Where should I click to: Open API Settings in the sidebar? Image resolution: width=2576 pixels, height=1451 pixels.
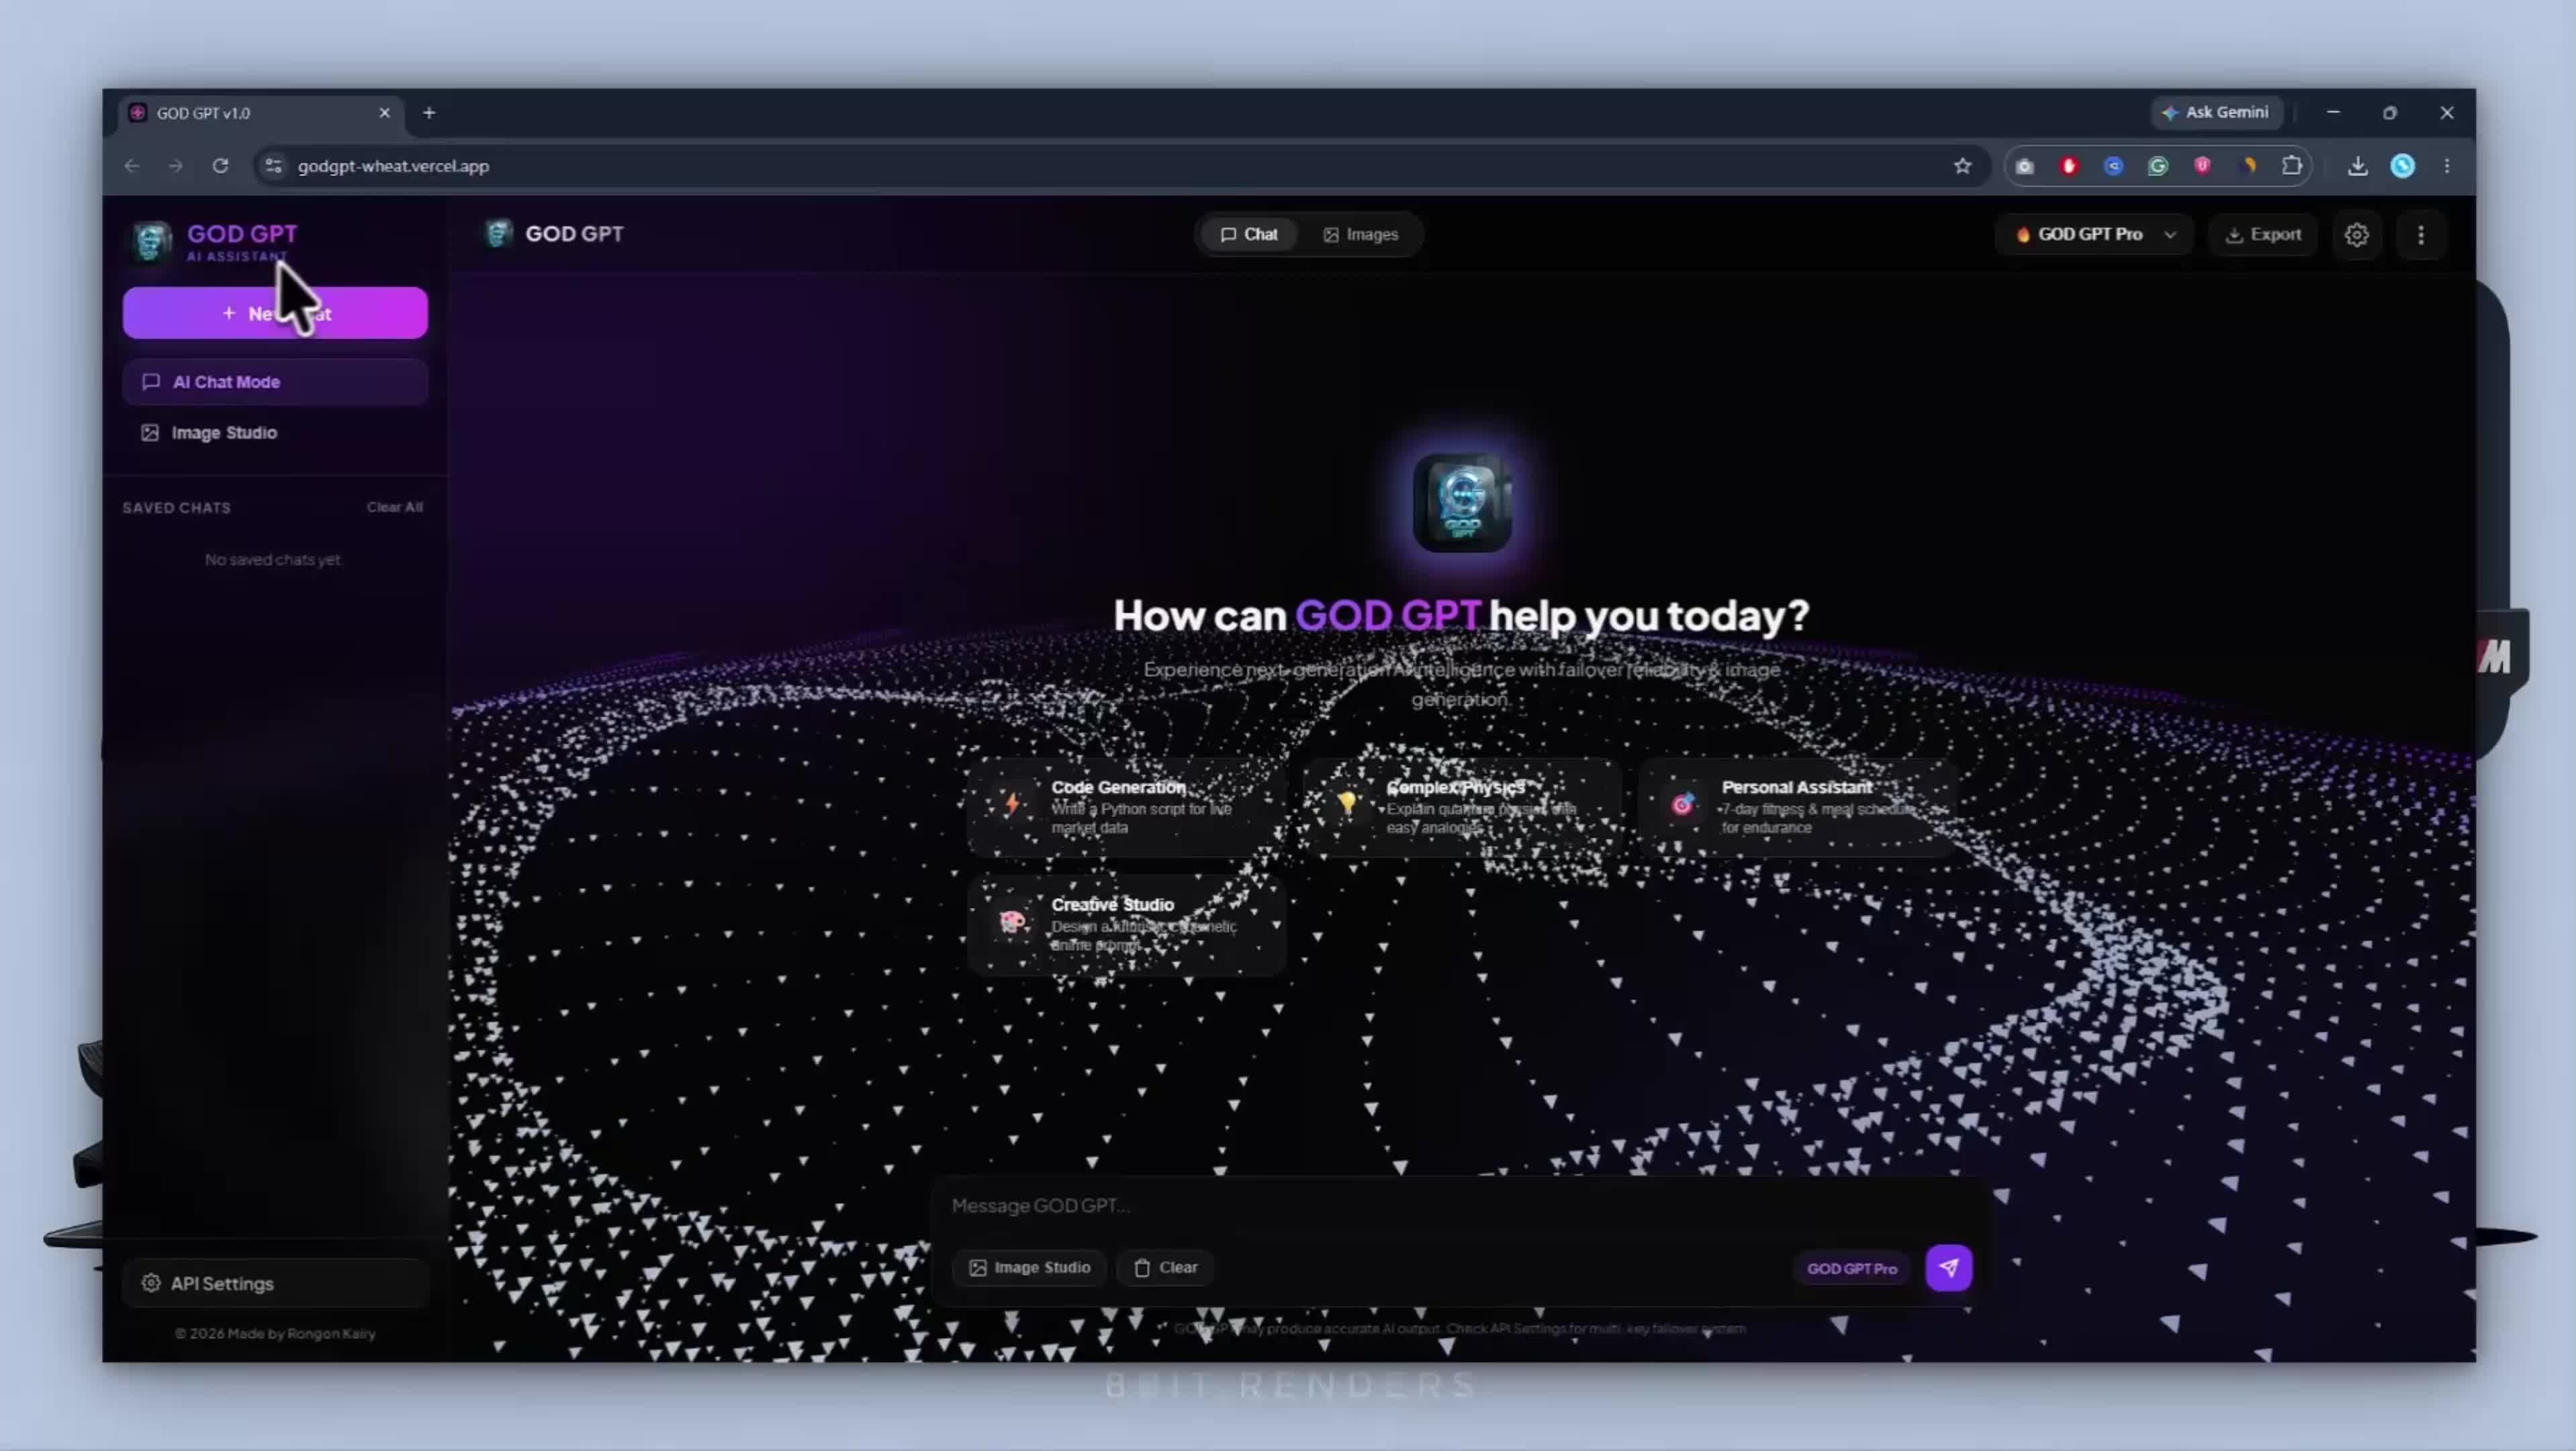(275, 1283)
